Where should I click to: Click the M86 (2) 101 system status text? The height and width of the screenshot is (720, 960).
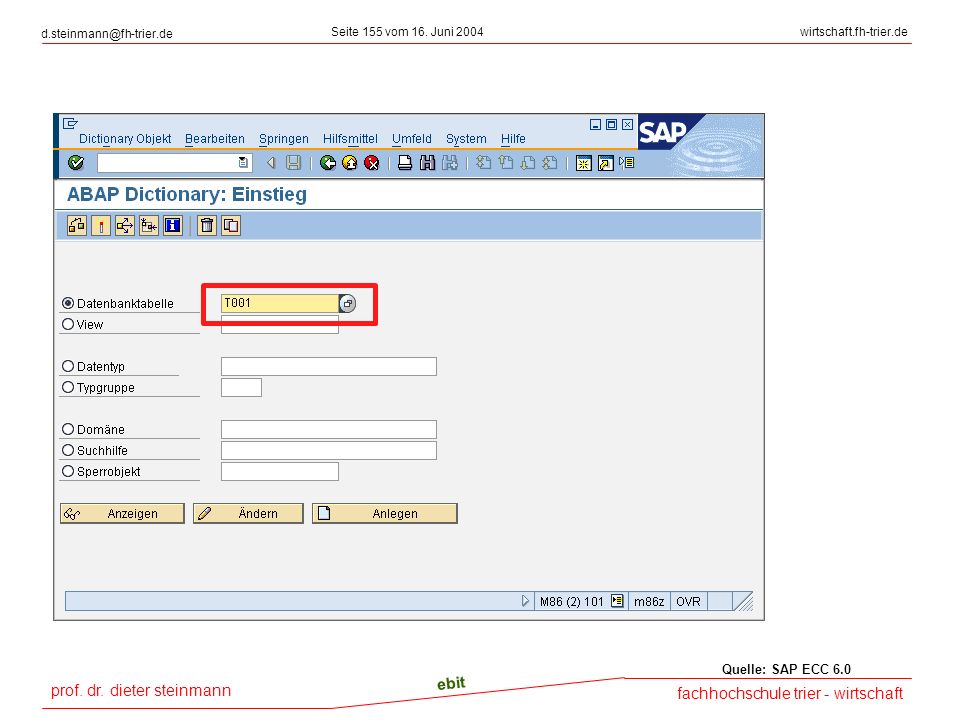pyautogui.click(x=572, y=601)
